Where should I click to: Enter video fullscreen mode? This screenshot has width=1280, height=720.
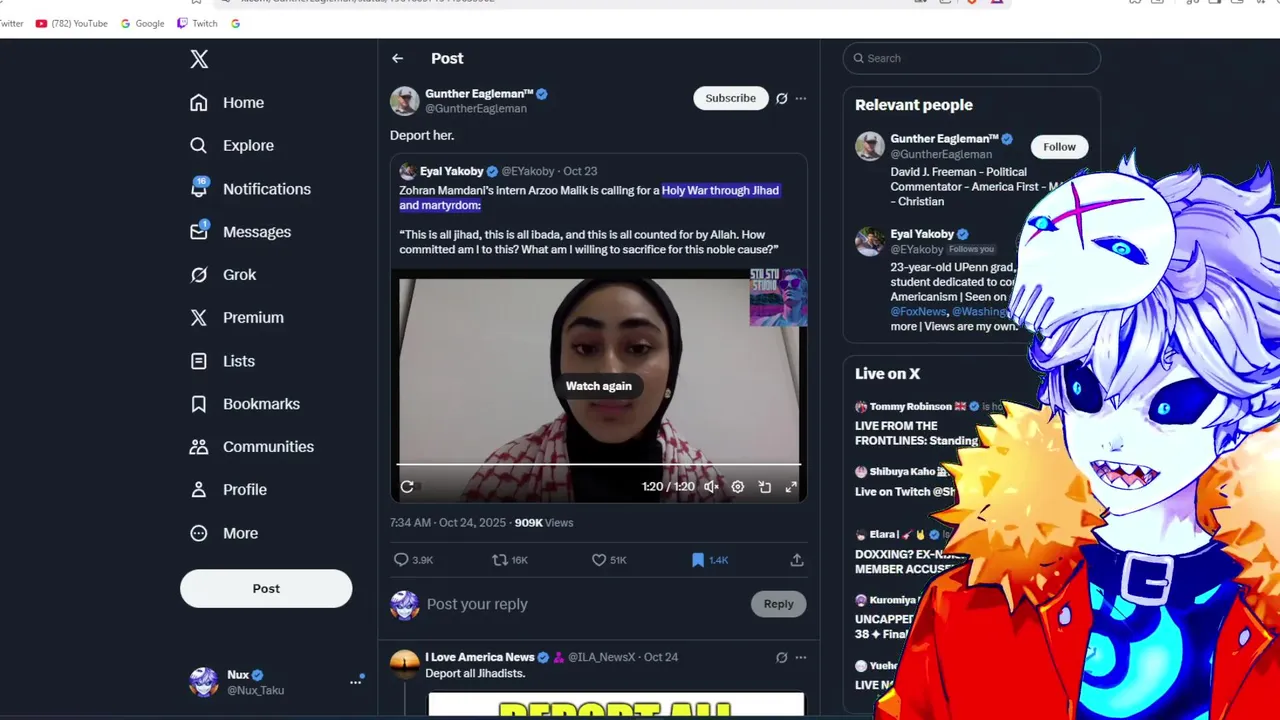(791, 487)
